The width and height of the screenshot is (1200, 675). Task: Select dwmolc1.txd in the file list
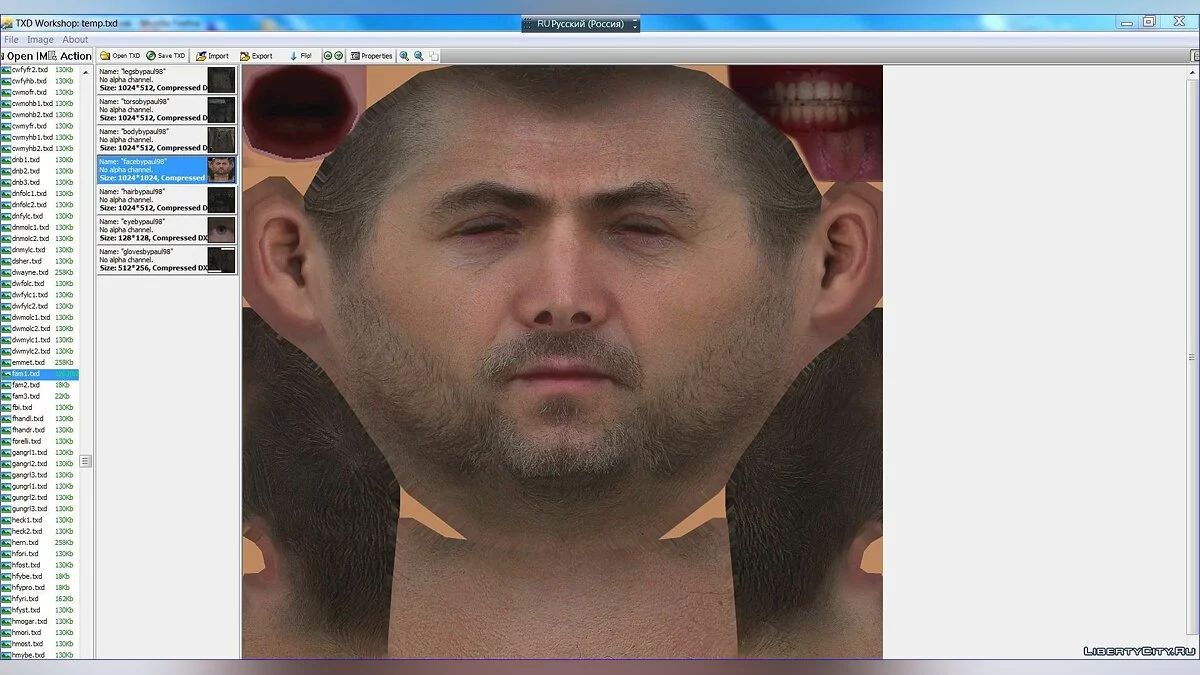pos(40,317)
